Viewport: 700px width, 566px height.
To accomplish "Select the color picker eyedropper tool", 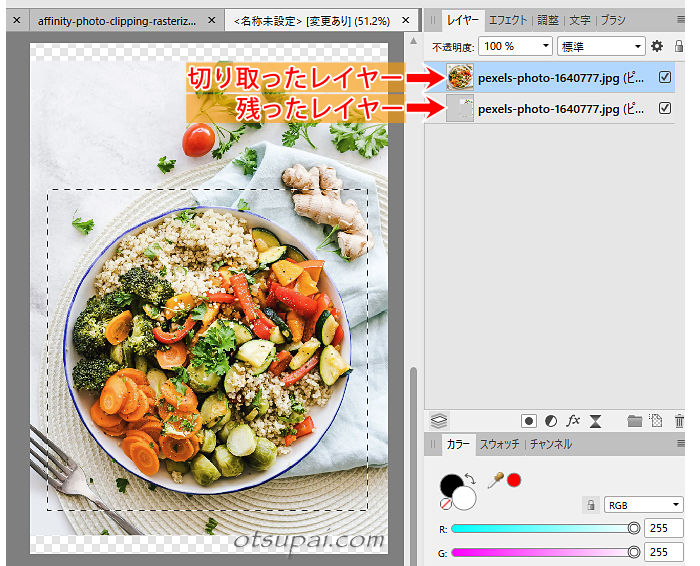I will 494,480.
